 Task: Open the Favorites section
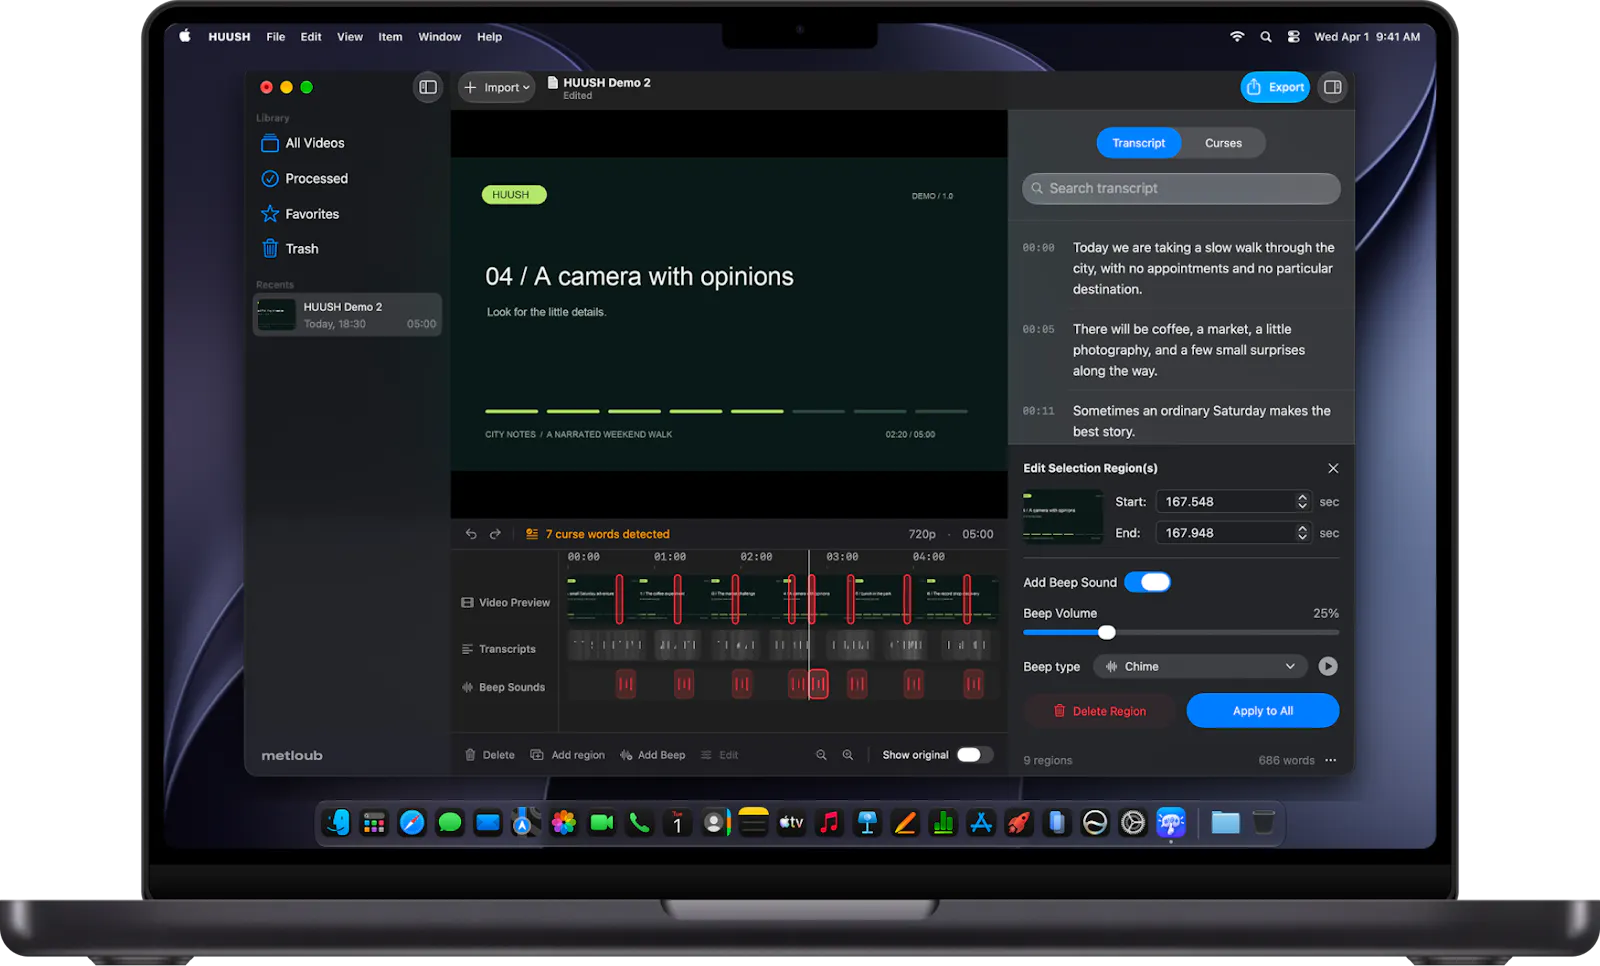(x=300, y=214)
